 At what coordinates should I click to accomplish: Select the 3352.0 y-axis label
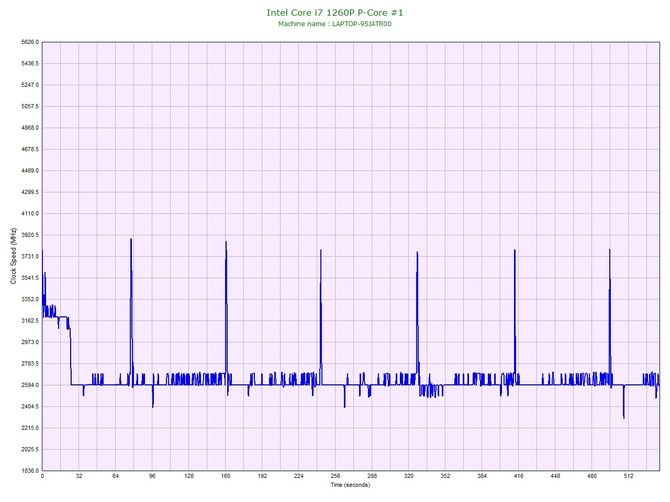click(30, 299)
